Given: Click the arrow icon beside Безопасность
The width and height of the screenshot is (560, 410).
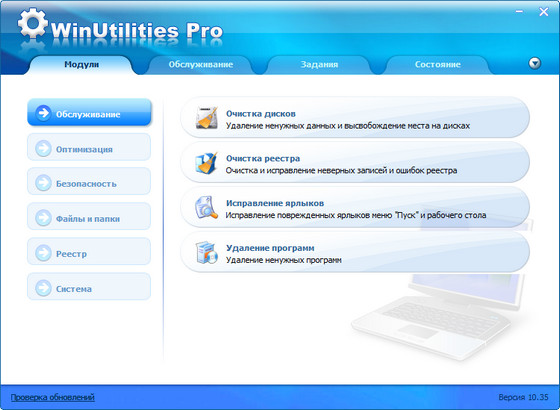Looking at the screenshot, I should click(43, 183).
